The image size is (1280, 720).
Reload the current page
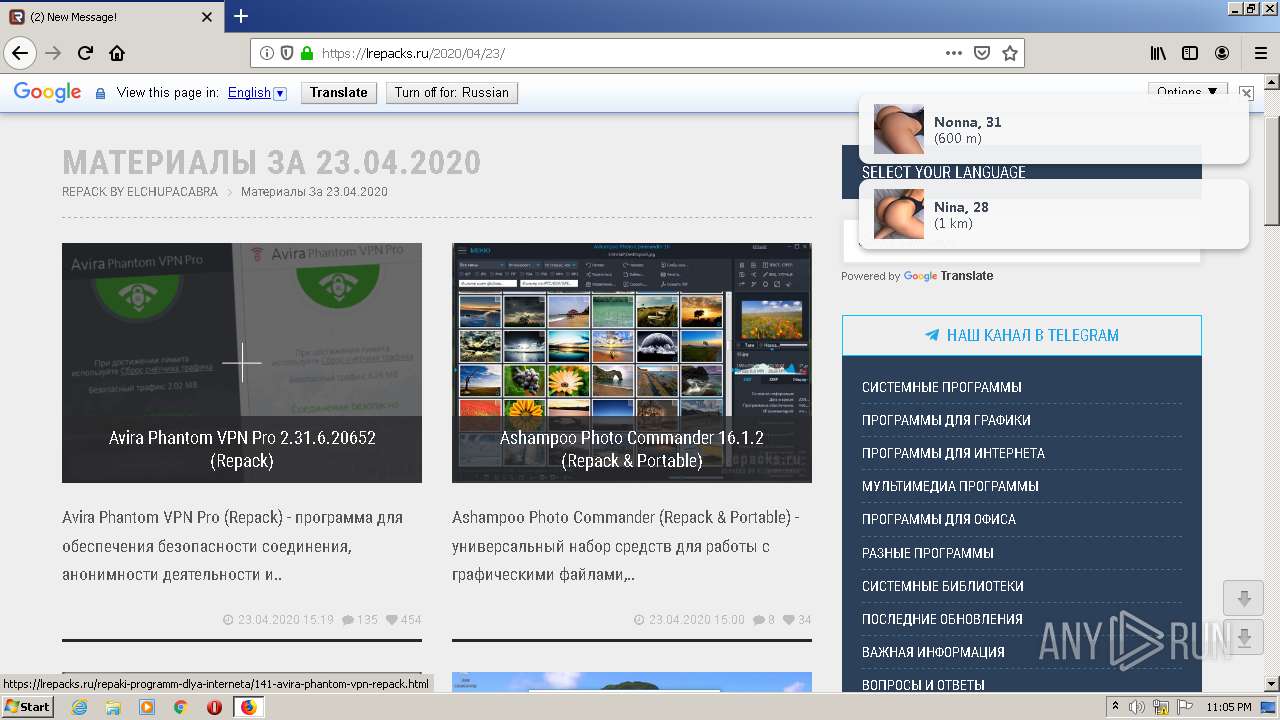(85, 53)
